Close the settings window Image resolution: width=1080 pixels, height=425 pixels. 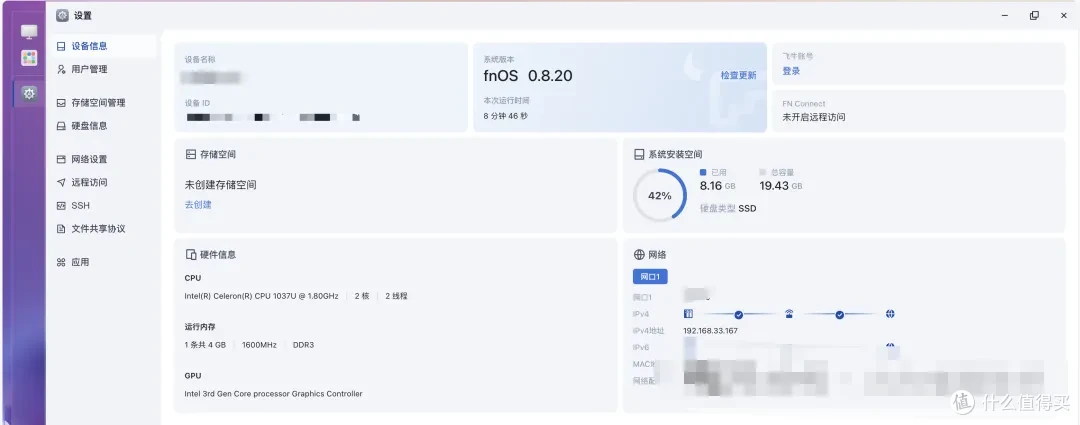1063,15
